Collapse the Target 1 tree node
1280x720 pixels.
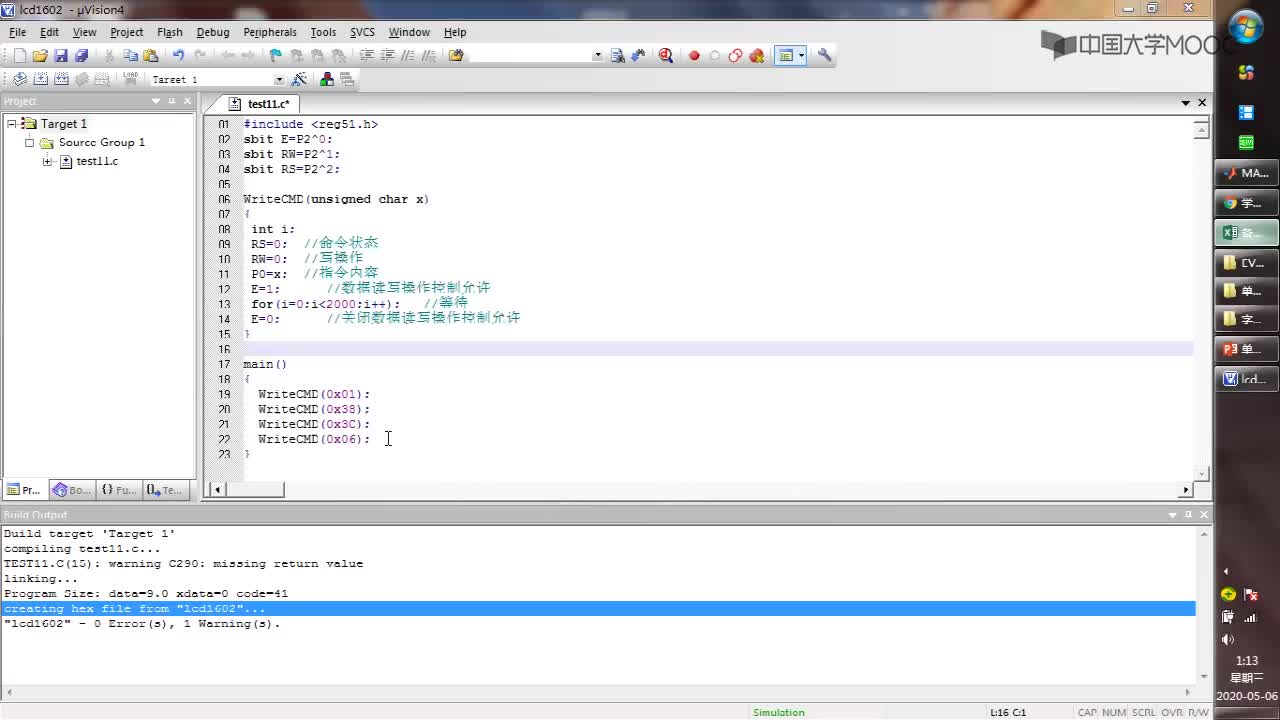(x=11, y=123)
